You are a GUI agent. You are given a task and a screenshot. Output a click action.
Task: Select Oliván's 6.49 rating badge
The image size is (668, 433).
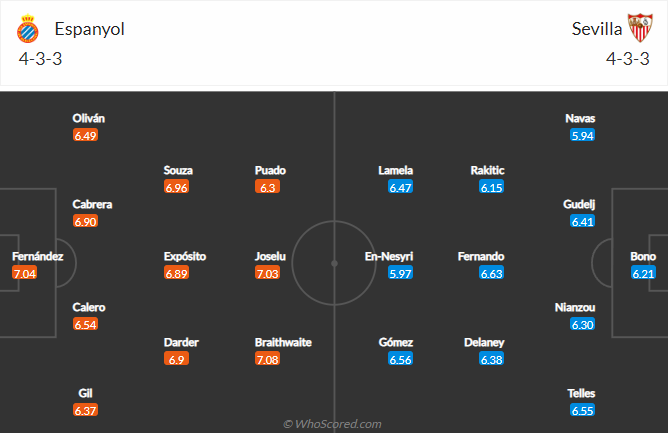[x=85, y=136]
